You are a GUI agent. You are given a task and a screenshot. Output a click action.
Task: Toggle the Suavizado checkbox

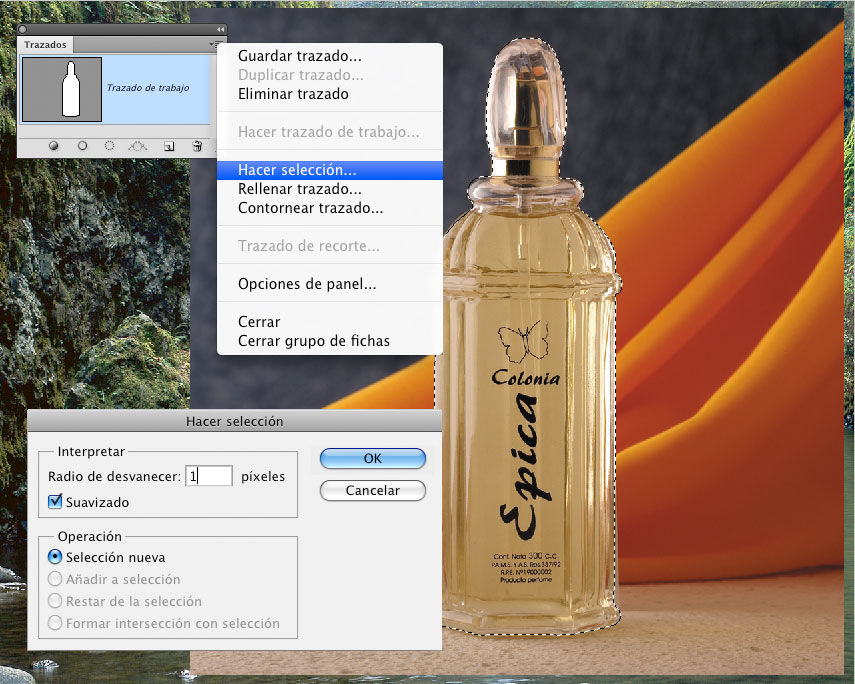(55, 501)
